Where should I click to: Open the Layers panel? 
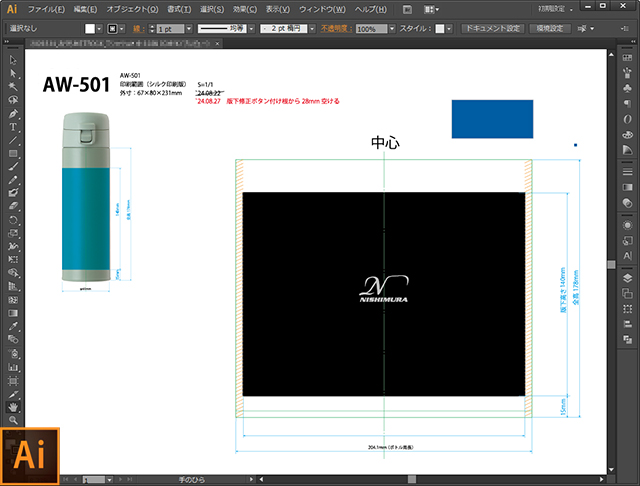[627, 278]
